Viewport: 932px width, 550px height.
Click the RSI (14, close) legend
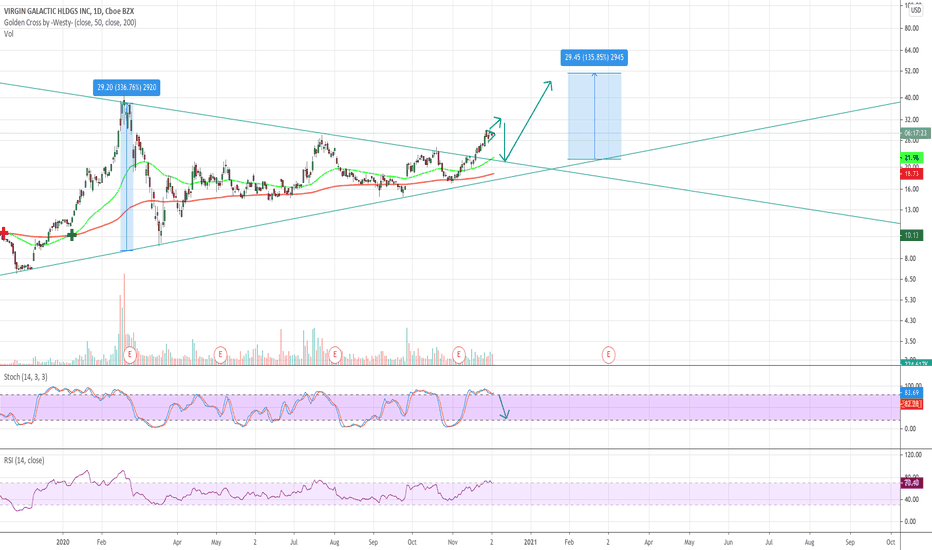point(24,460)
